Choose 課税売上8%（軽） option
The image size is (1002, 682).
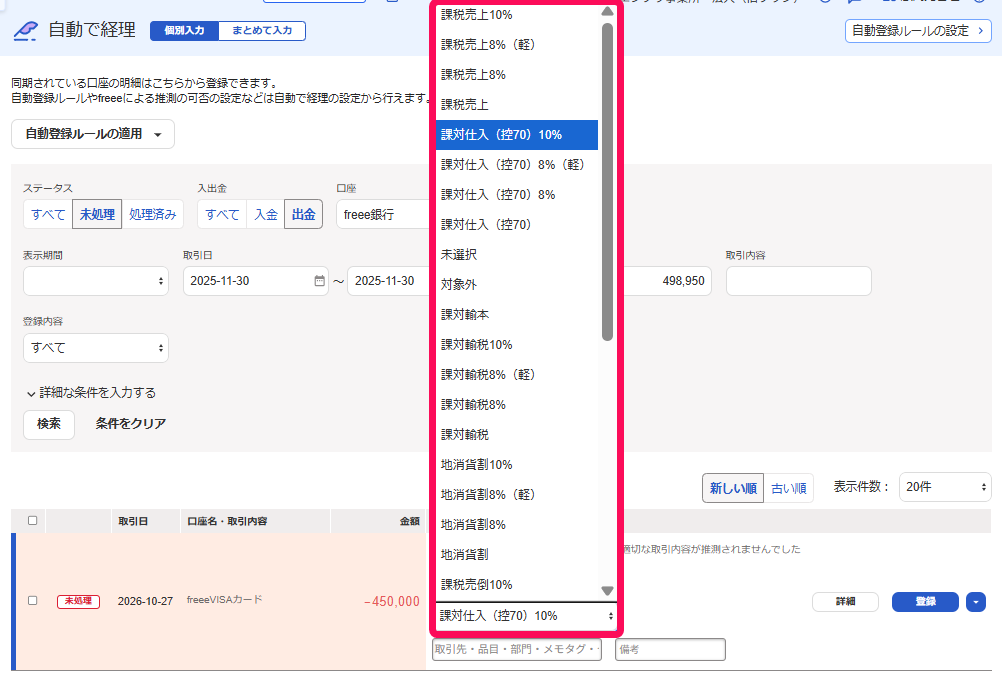tap(516, 45)
